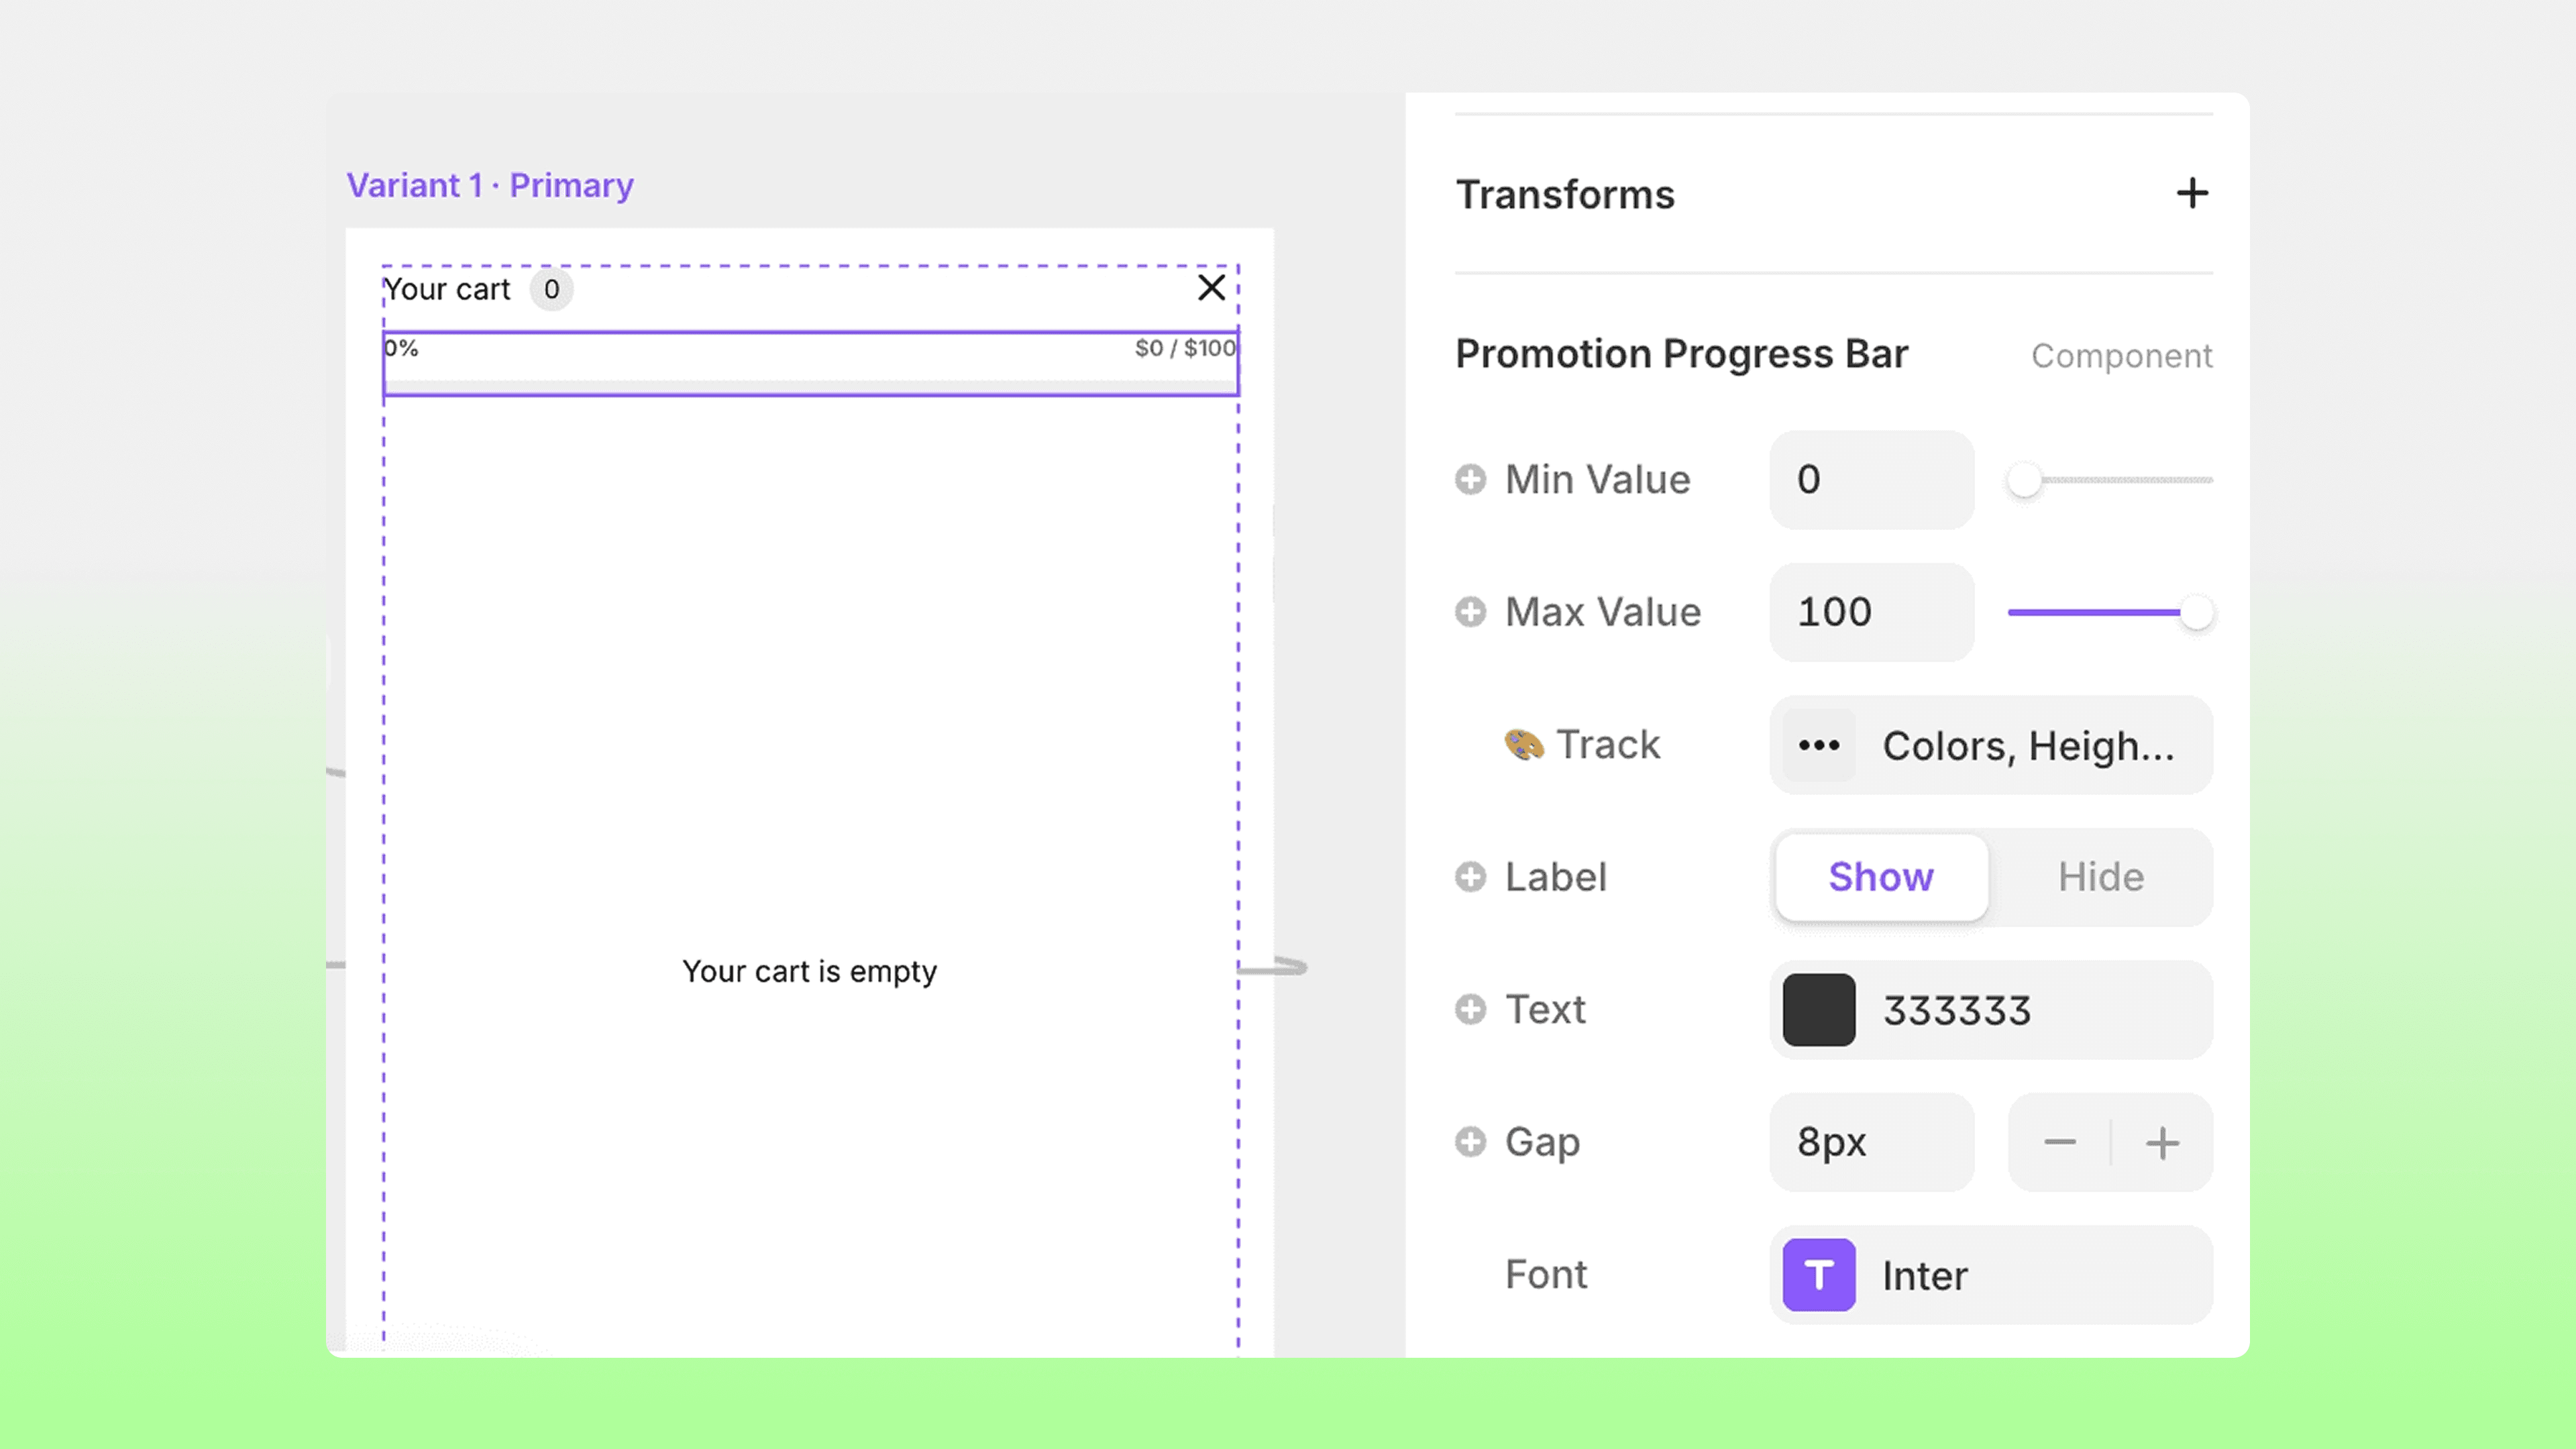
Task: Open the Track Colors, Height settings
Action: (2028, 745)
